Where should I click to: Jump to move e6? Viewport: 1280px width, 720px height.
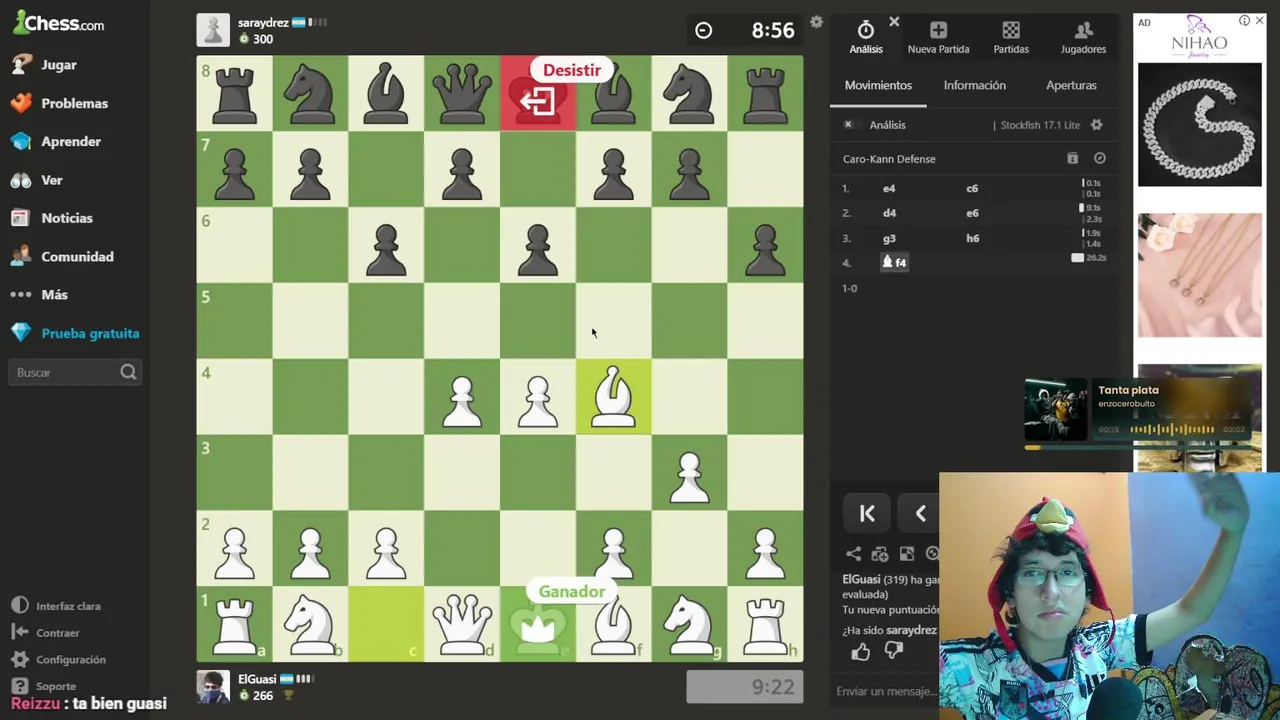point(972,213)
